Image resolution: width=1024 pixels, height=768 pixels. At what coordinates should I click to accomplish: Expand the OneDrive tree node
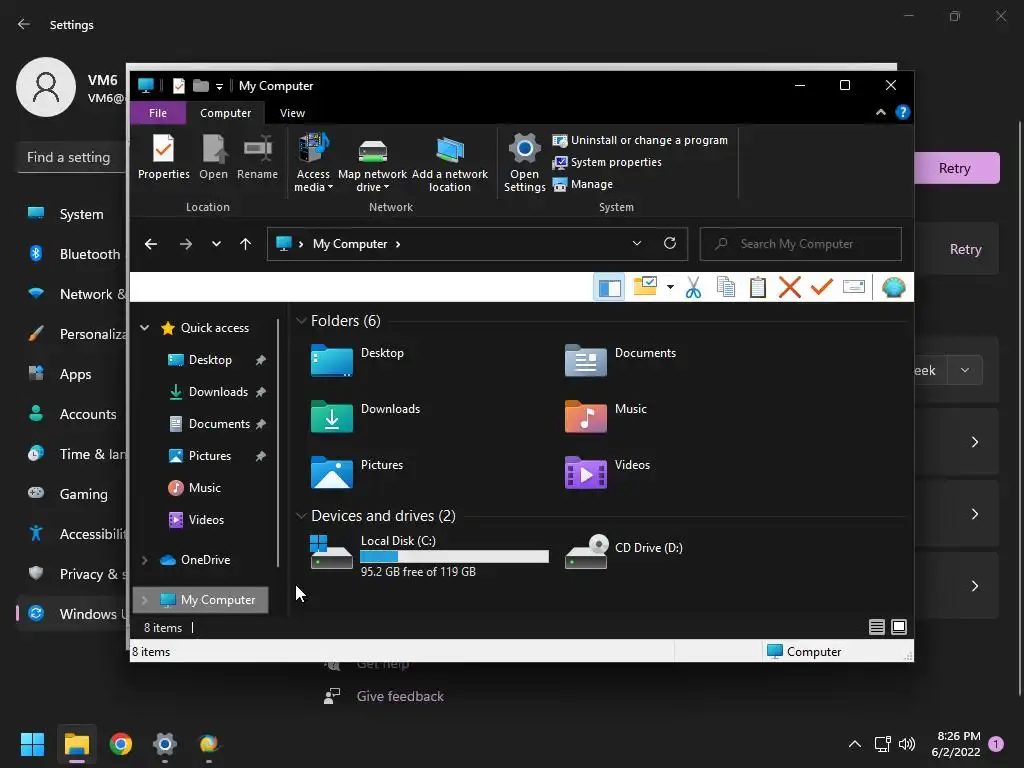[144, 560]
